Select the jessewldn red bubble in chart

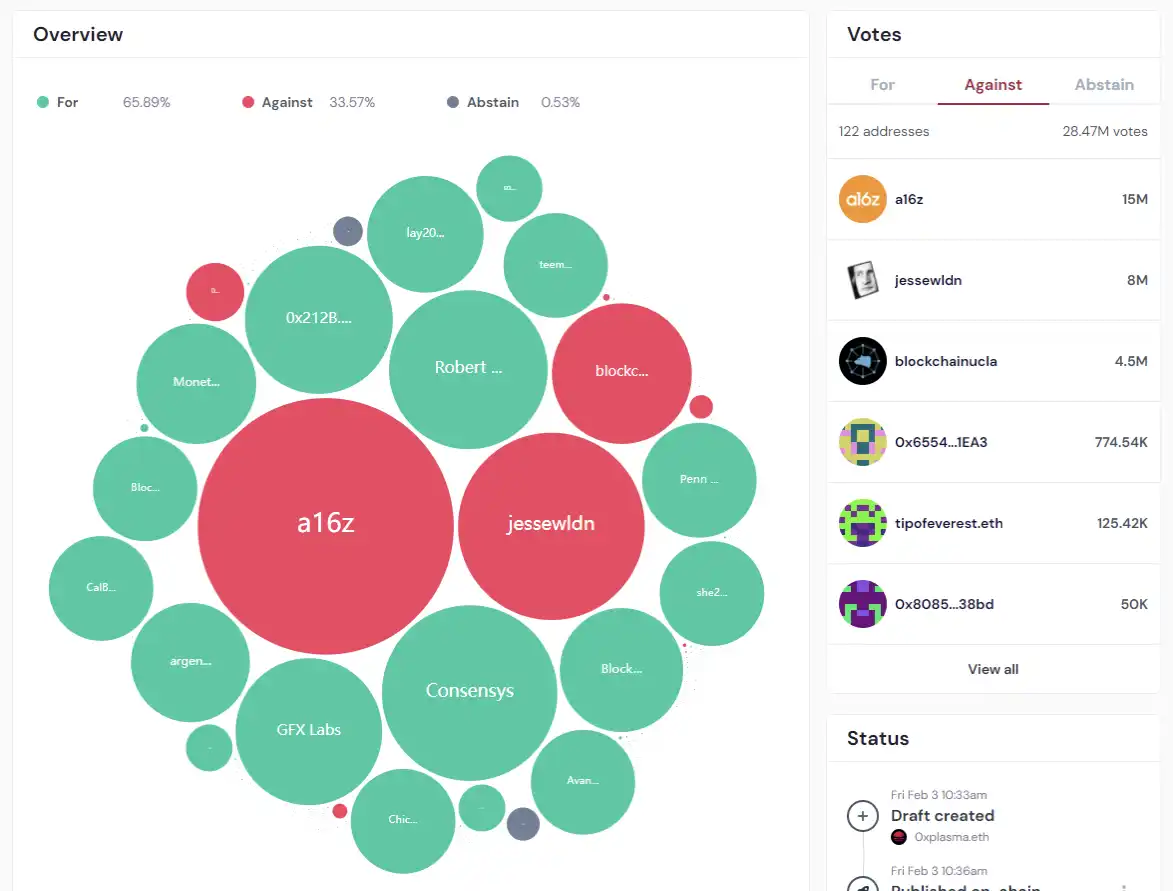coord(550,525)
